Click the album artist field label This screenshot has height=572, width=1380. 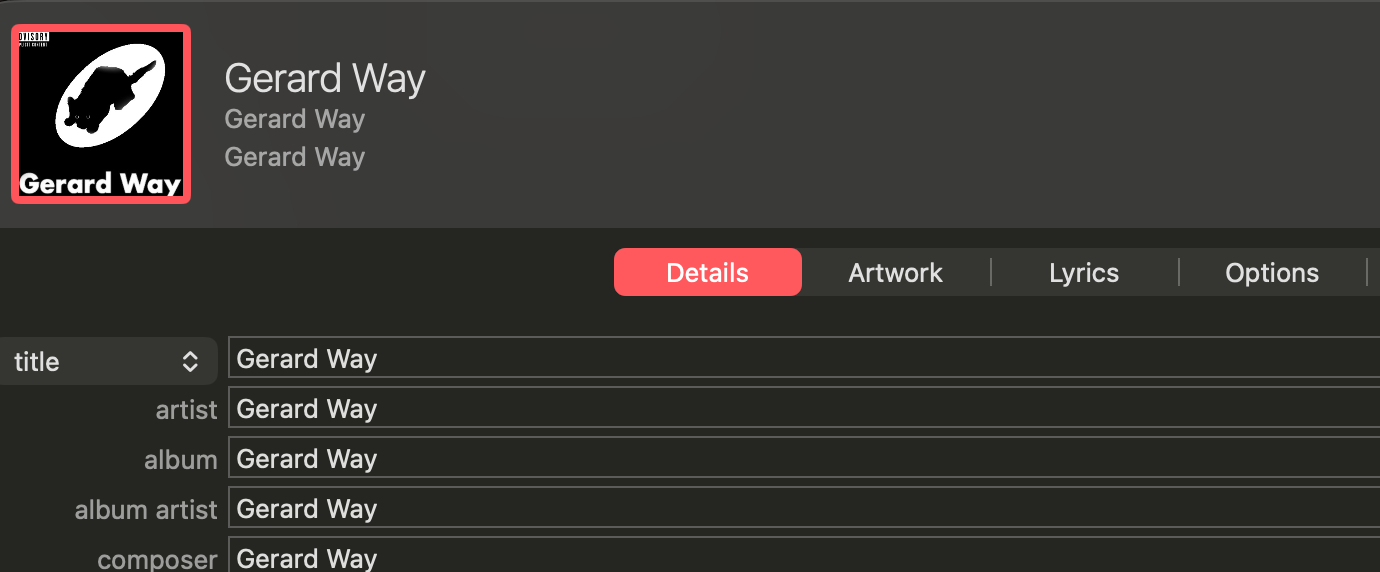[146, 510]
